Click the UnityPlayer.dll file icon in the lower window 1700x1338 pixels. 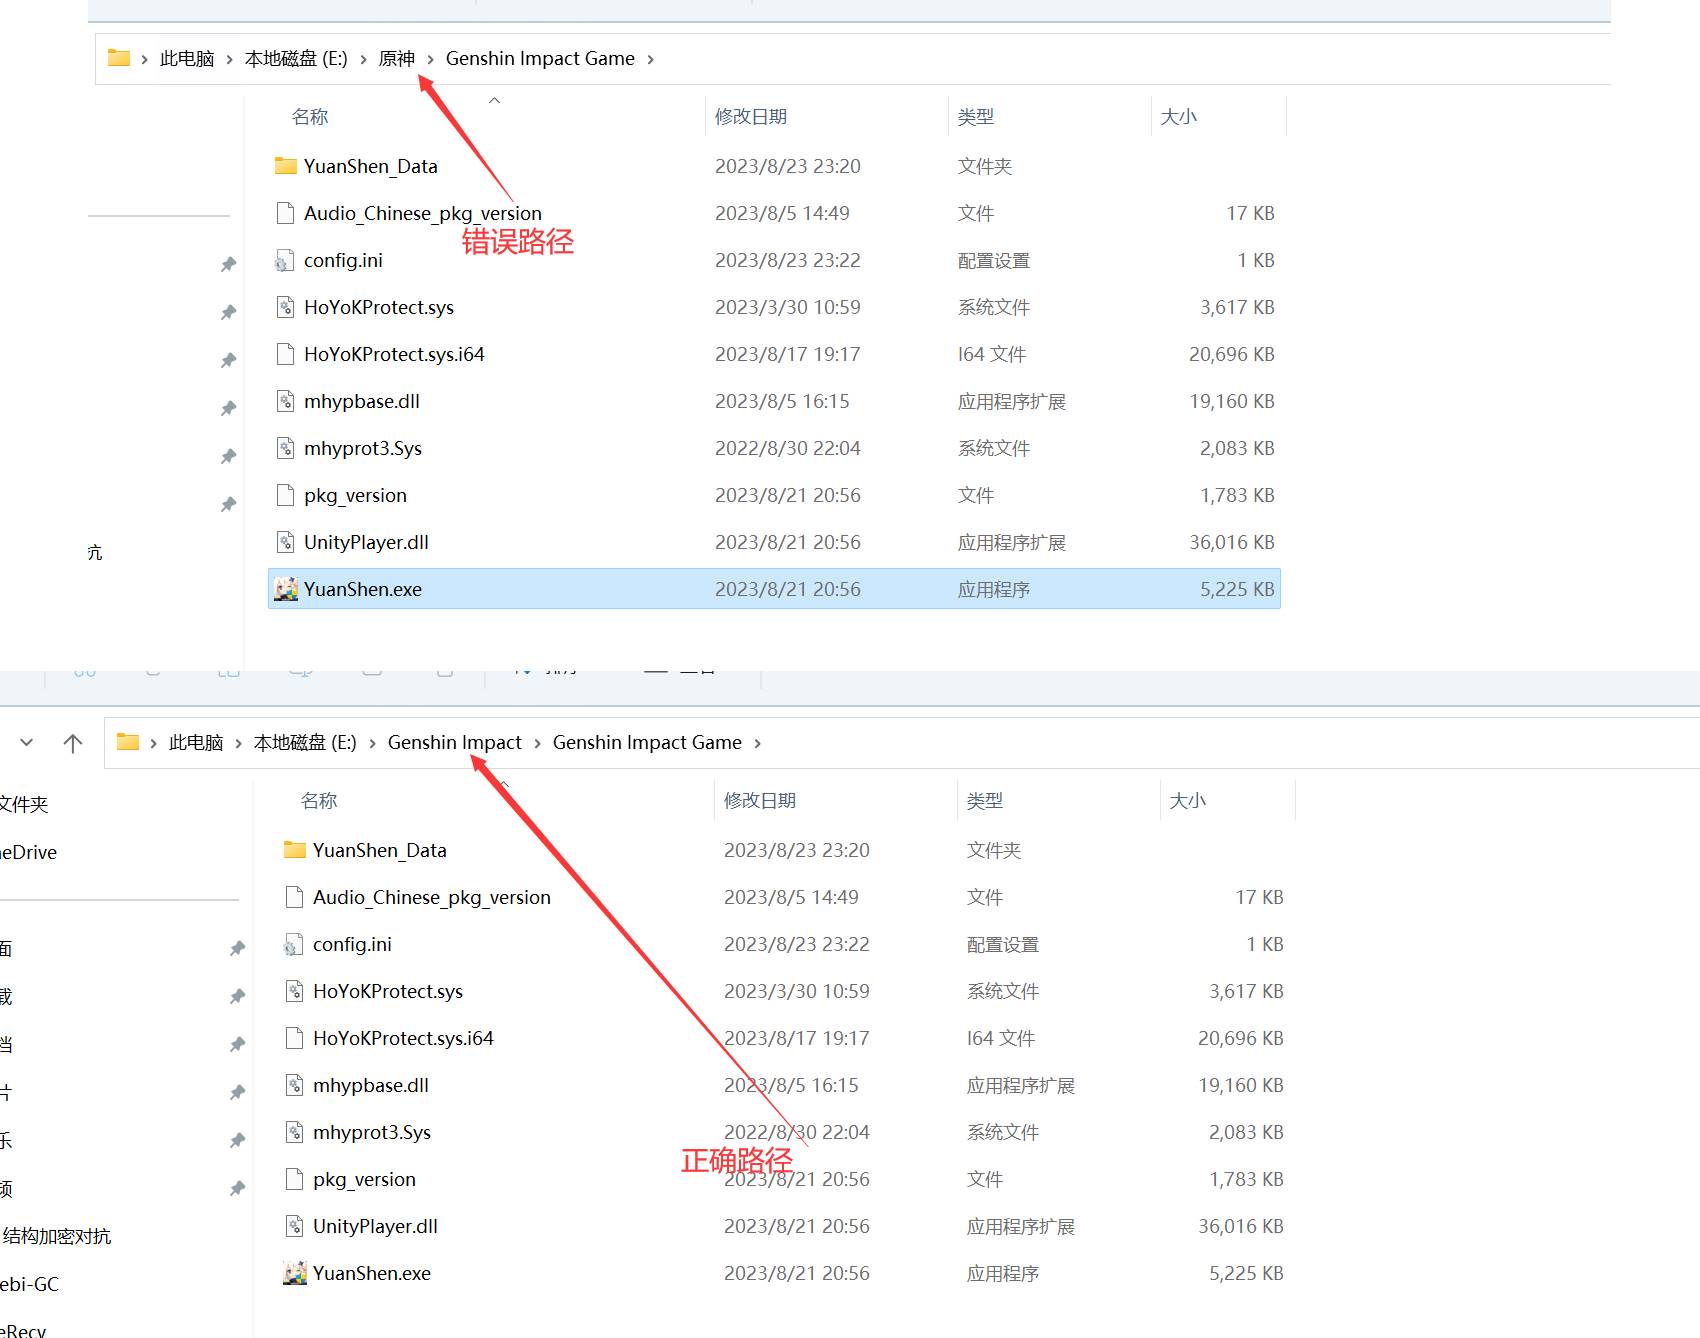click(x=294, y=1226)
